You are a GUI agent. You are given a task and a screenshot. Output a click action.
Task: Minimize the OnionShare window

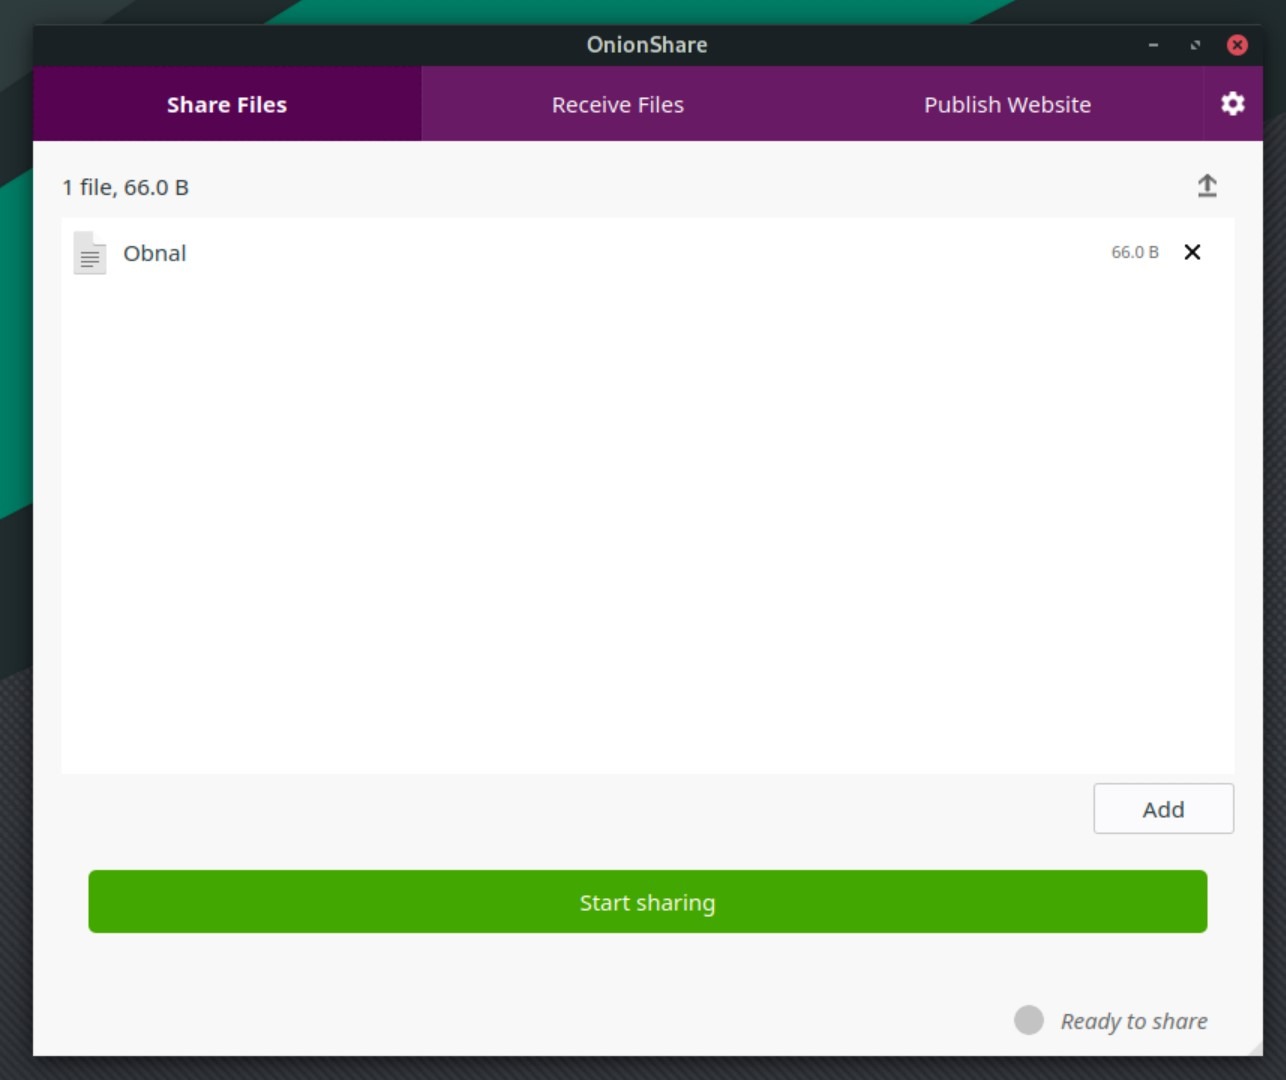click(x=1153, y=45)
